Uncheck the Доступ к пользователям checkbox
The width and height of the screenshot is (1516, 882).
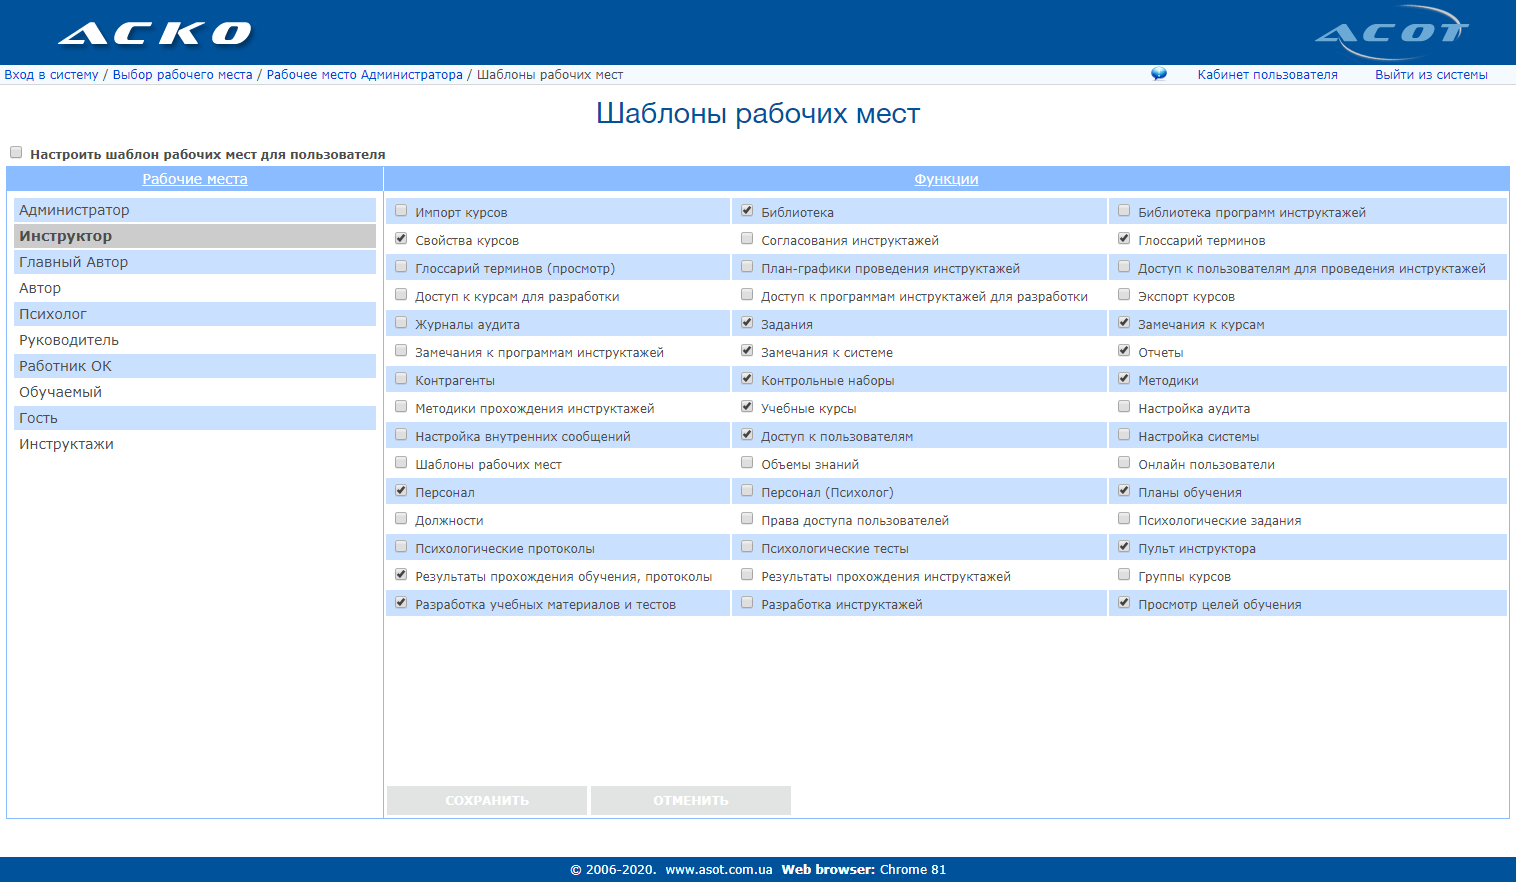(747, 435)
